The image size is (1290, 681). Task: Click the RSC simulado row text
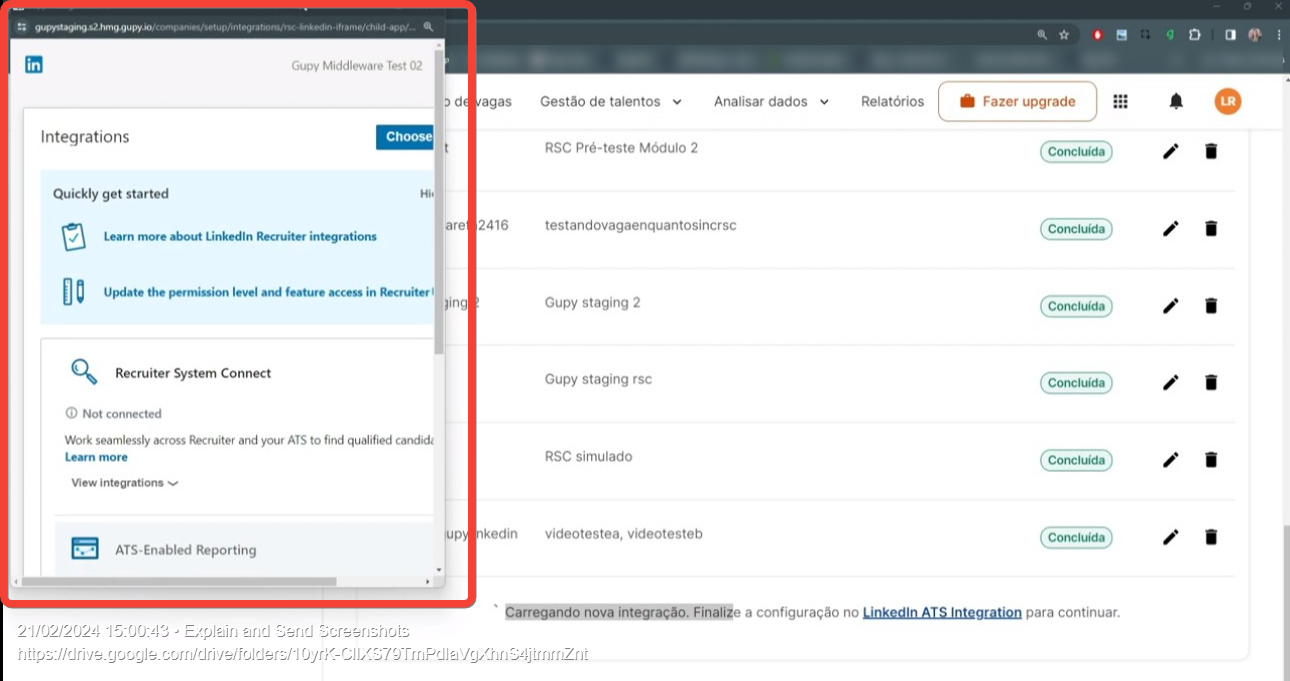click(x=588, y=456)
